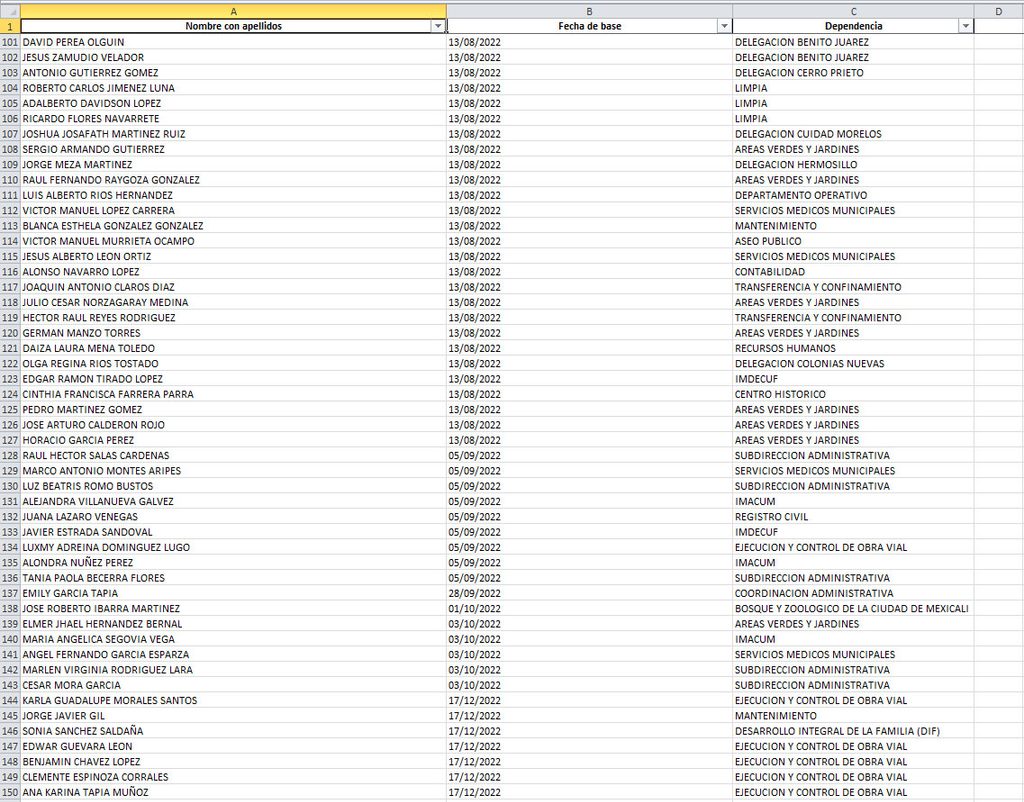Screen dimensions: 1024x802
Task: Select 'DESARROLLO INTEGRAL DE LA FAMILIA (DIF)'
Action: (x=853, y=731)
